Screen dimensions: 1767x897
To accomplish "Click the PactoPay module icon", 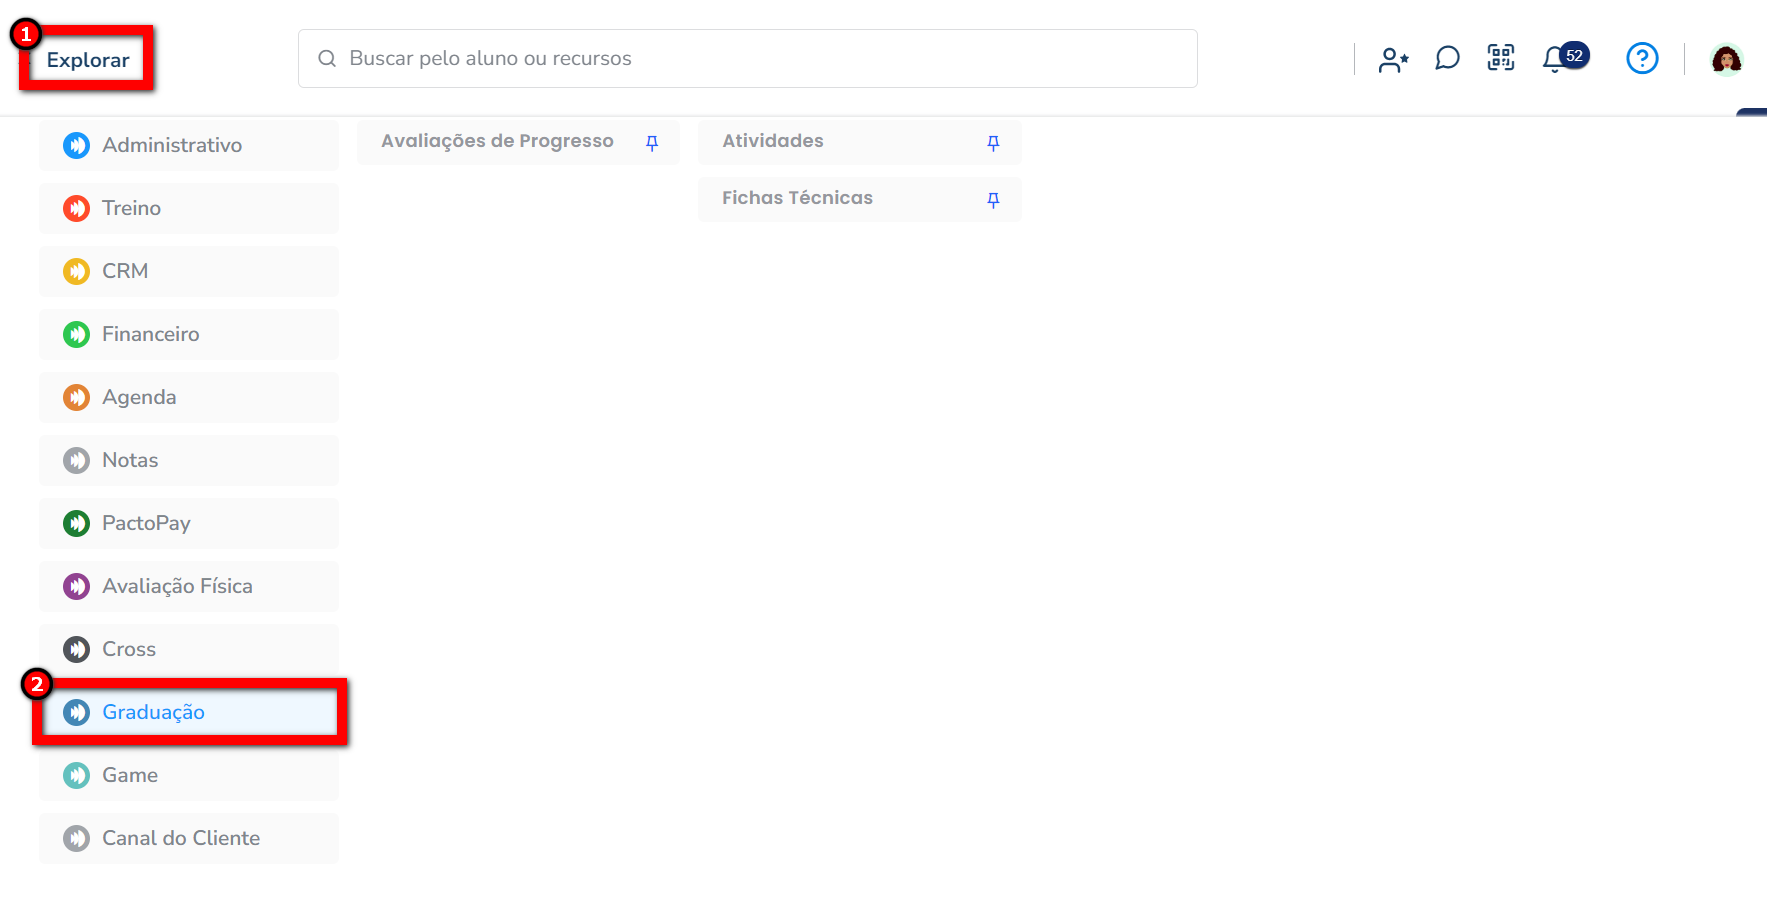I will 77,523.
